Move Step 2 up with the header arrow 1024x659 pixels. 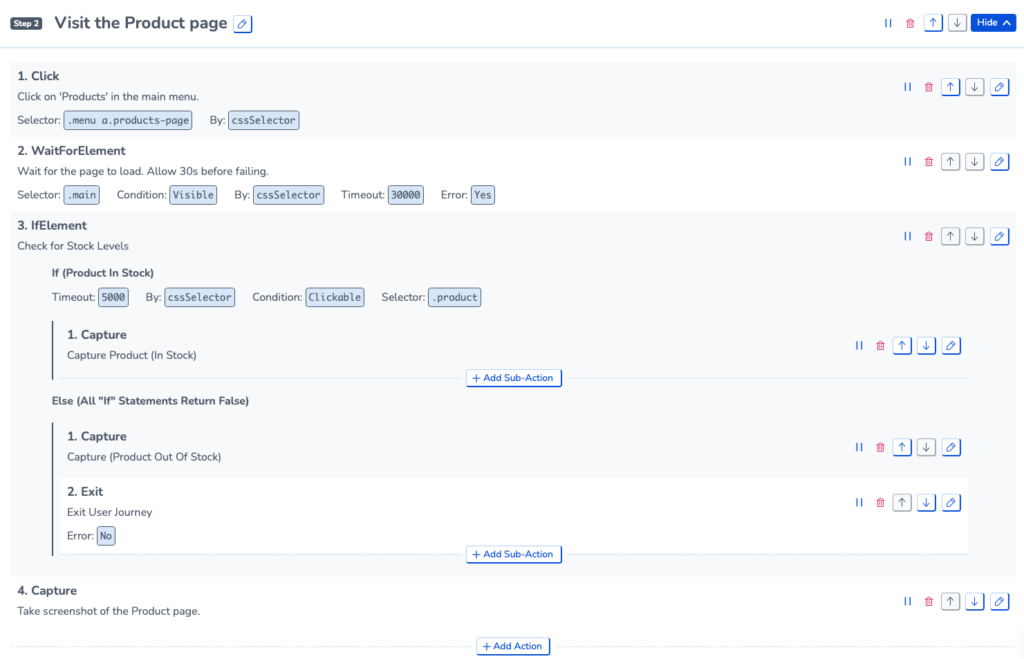(933, 23)
